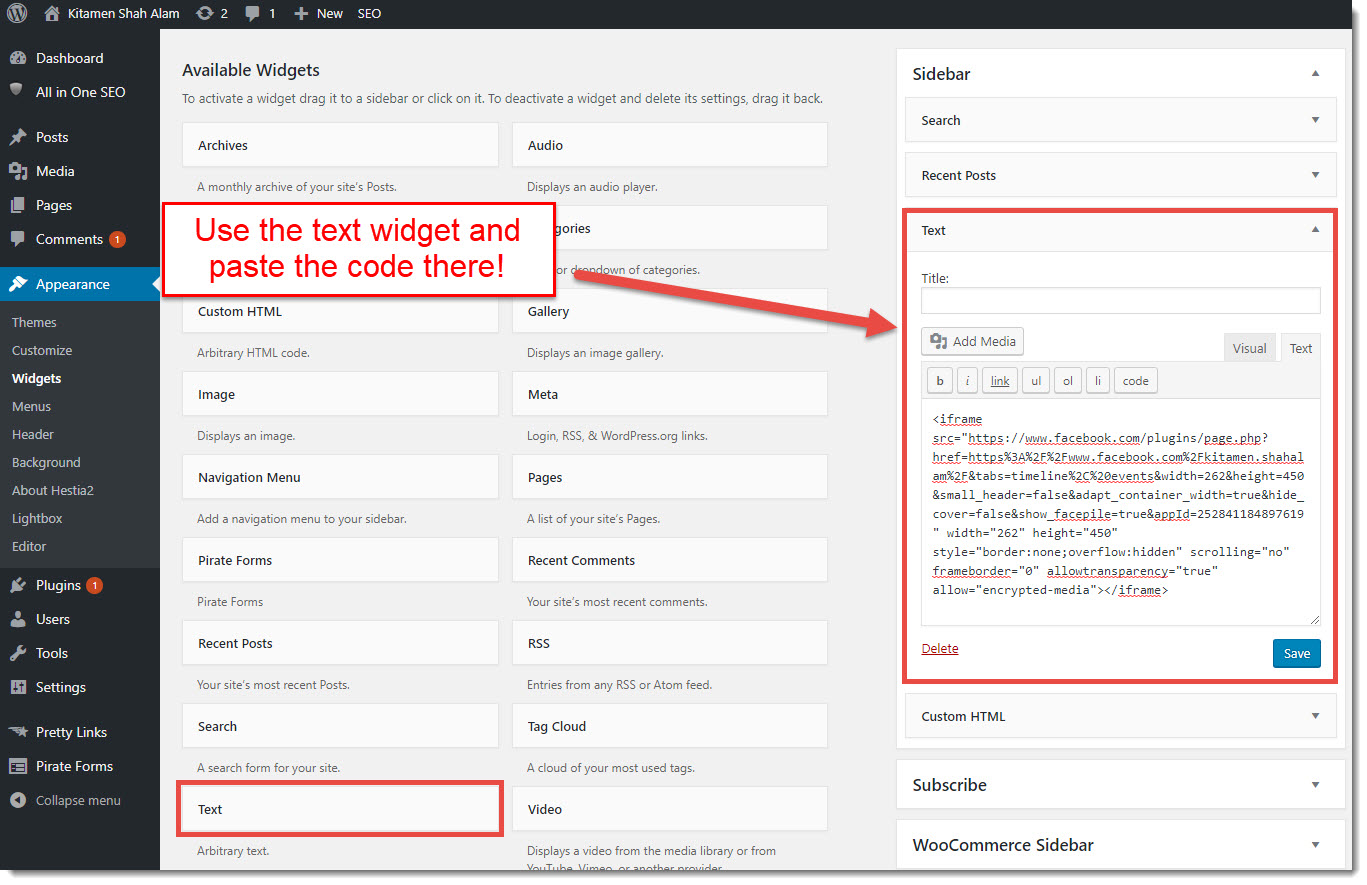
Task: Insert unordered list with ul button
Action: pyautogui.click(x=1036, y=380)
